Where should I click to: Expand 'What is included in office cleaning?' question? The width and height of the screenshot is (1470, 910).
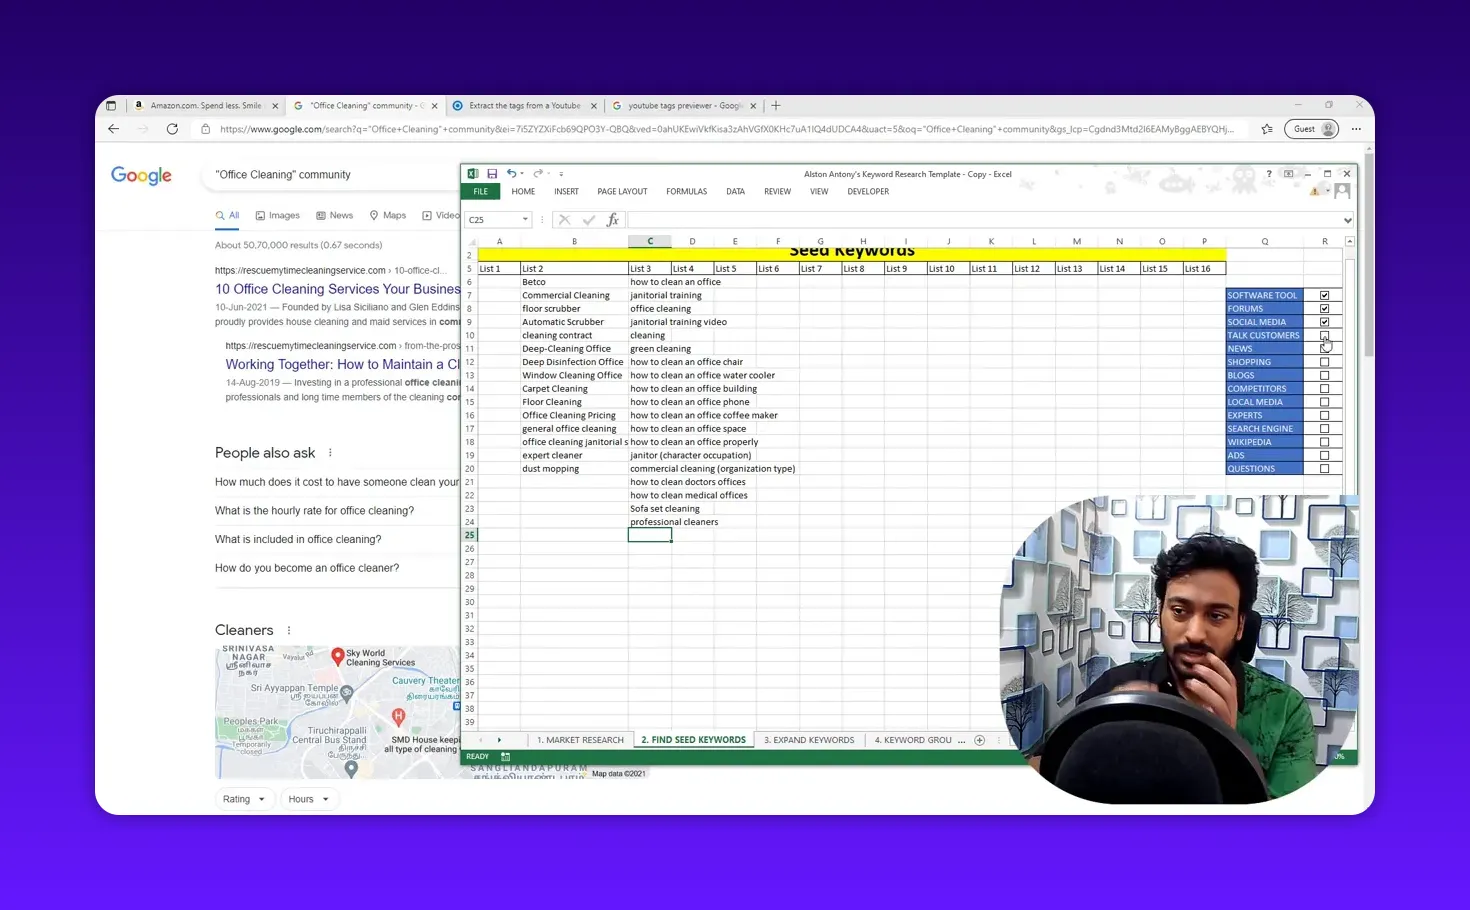pos(298,539)
